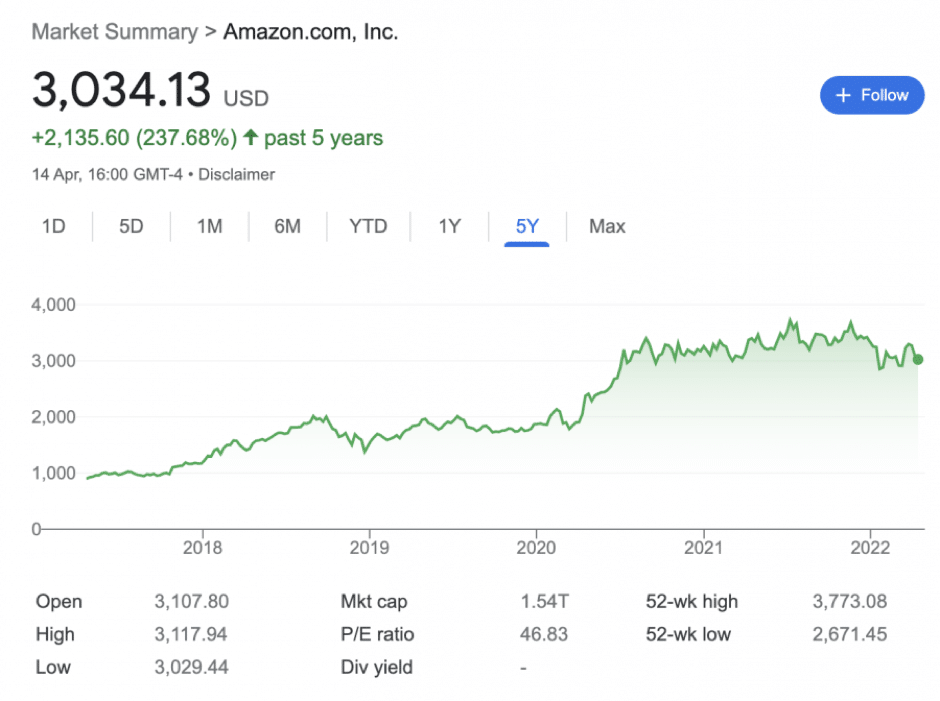The width and height of the screenshot is (940, 701).
Task: Click the green endpoint dot on chart
Action: click(x=919, y=360)
